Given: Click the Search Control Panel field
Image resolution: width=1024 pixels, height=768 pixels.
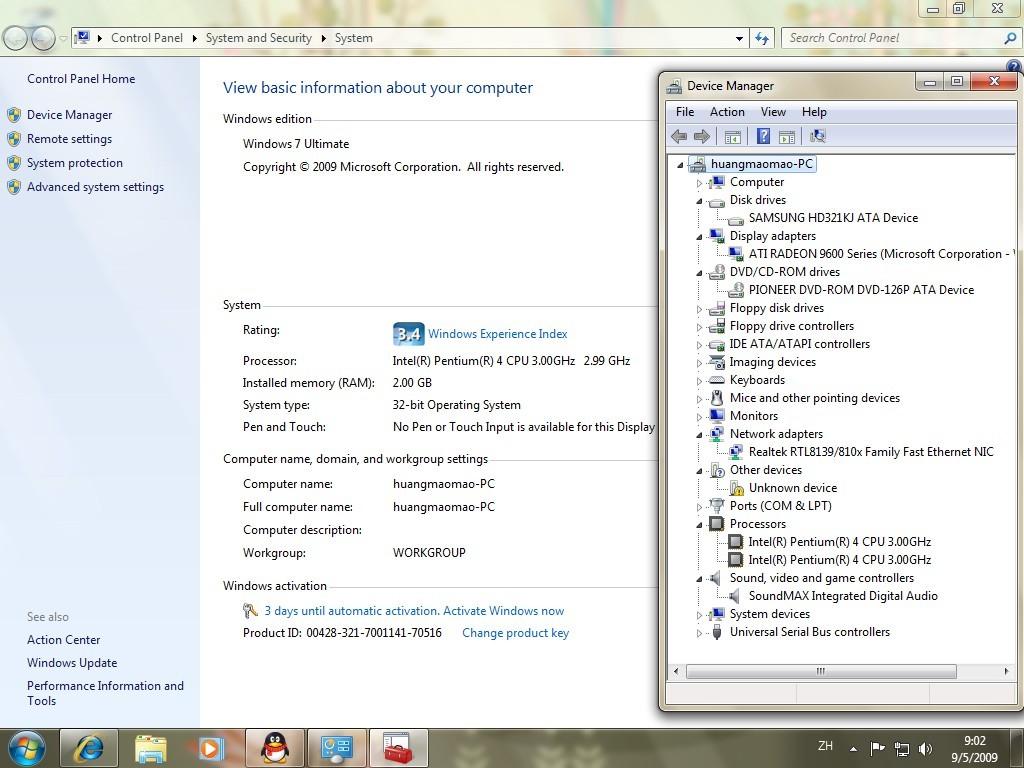Looking at the screenshot, I should [890, 38].
